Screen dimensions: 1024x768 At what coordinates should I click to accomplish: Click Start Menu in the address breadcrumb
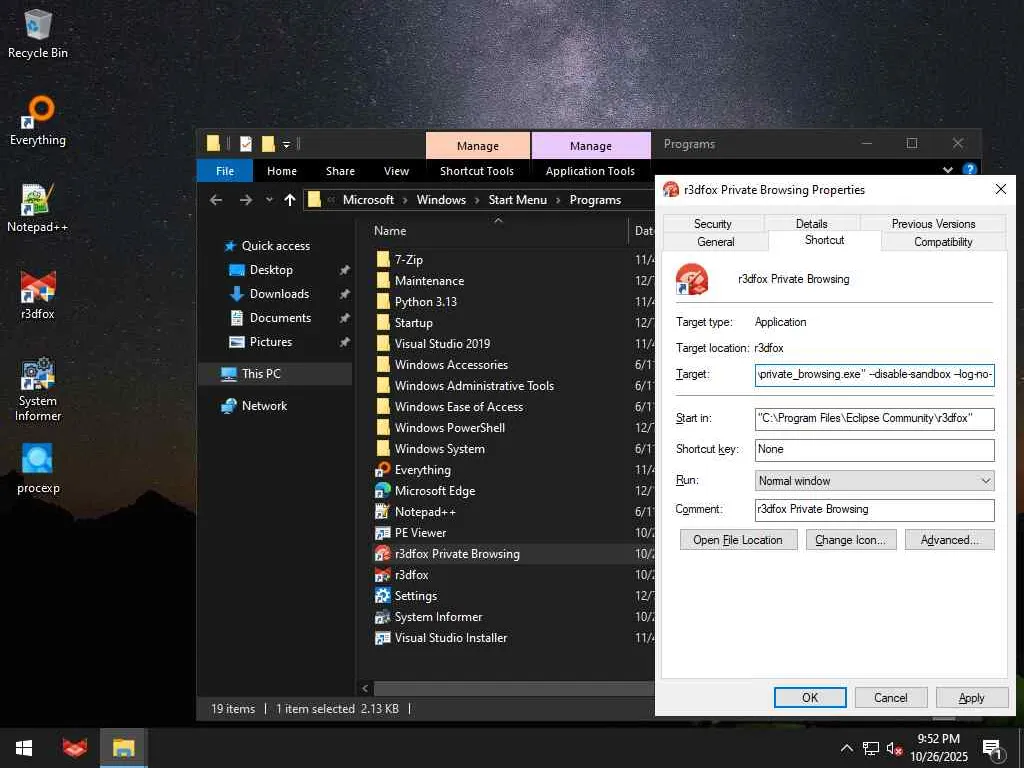pos(517,200)
